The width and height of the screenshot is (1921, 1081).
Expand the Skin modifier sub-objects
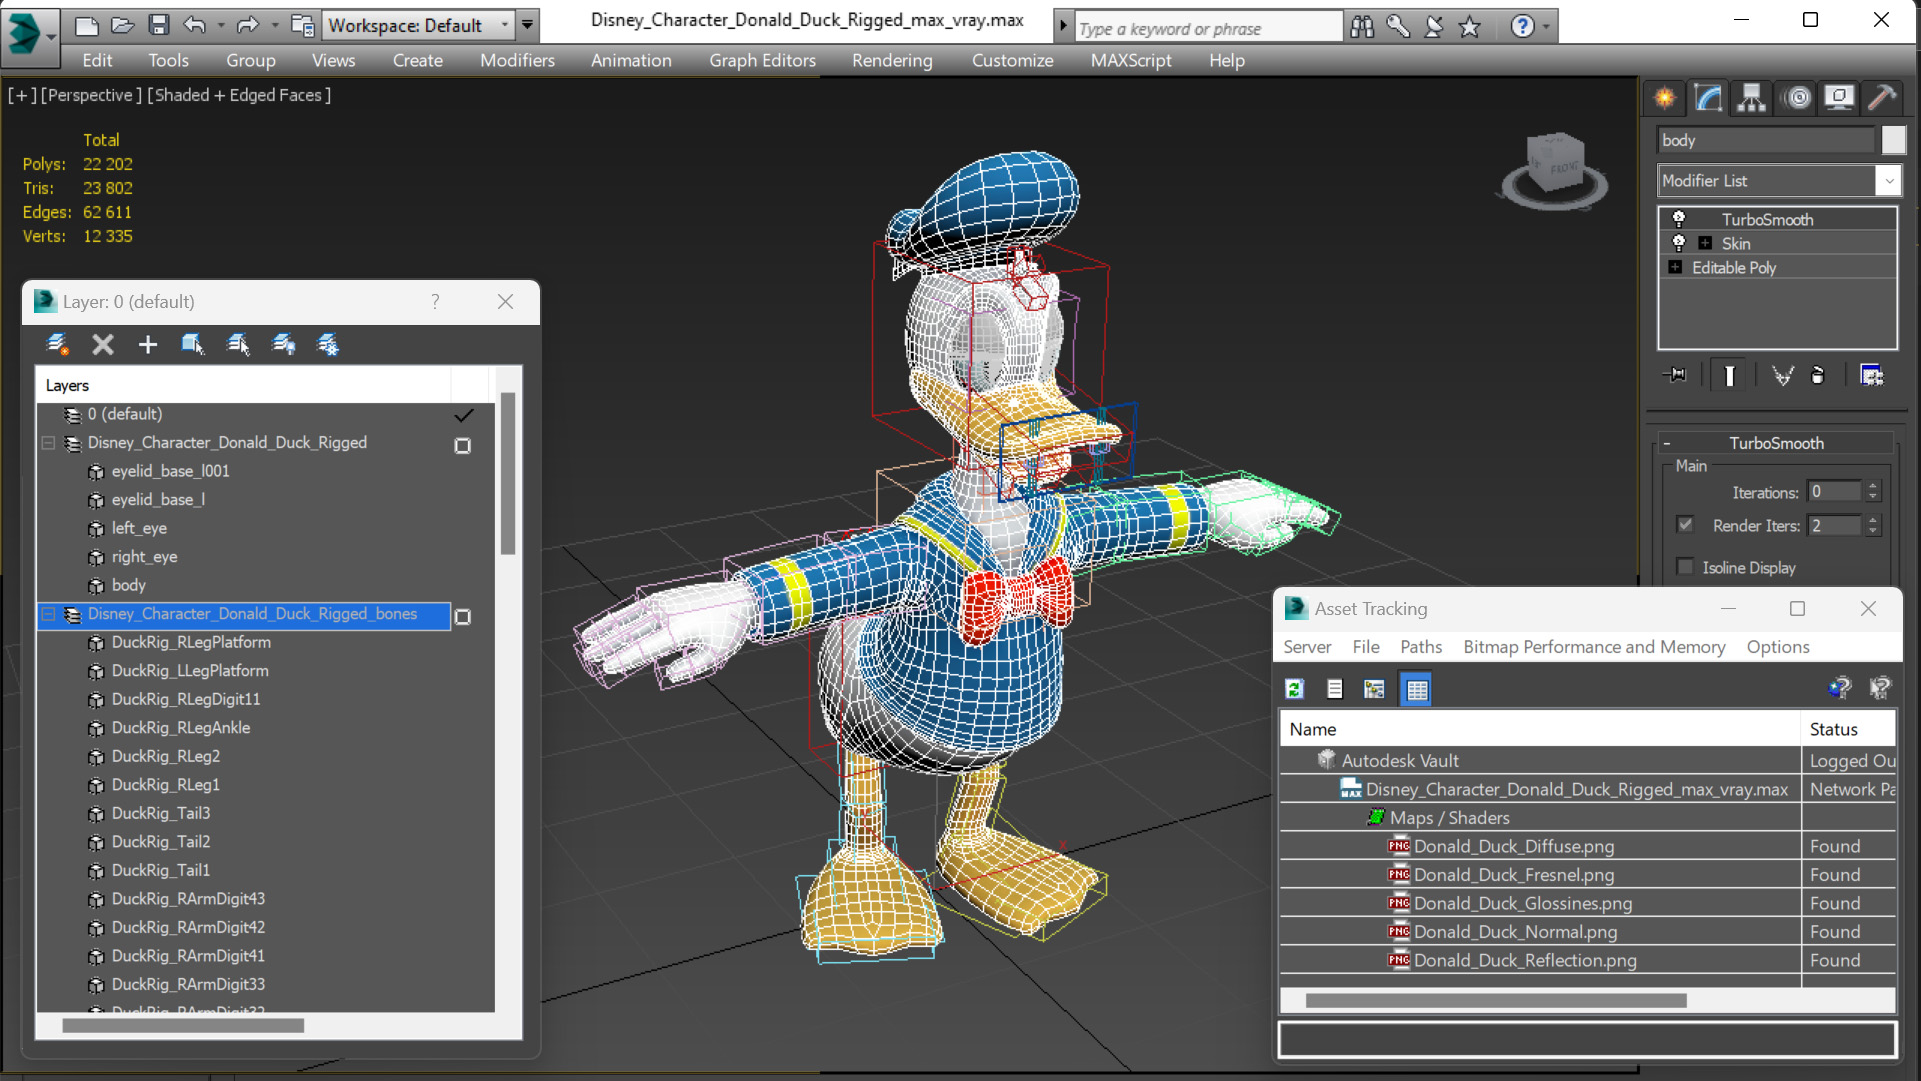pyautogui.click(x=1706, y=243)
